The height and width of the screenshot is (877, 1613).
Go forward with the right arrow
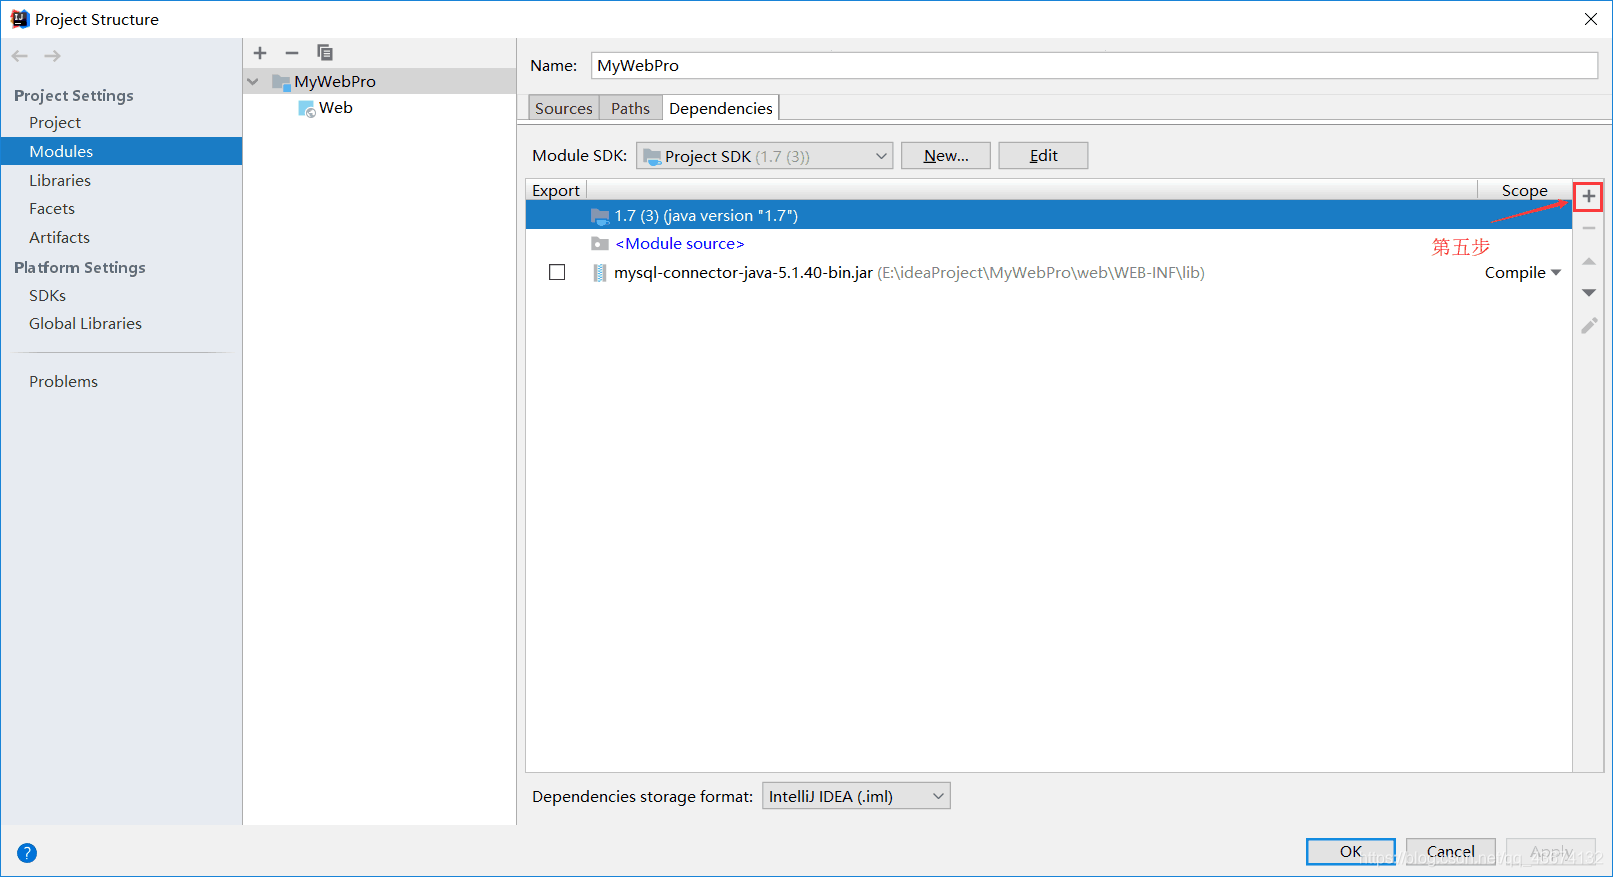[52, 56]
